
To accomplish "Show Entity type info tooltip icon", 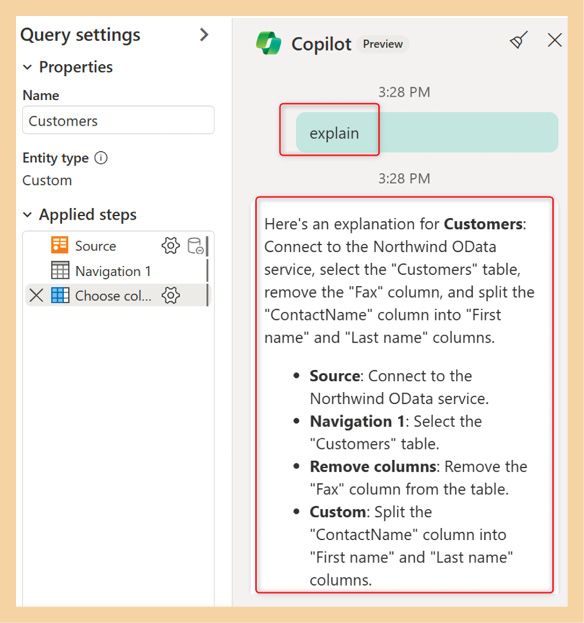I will tap(101, 158).
